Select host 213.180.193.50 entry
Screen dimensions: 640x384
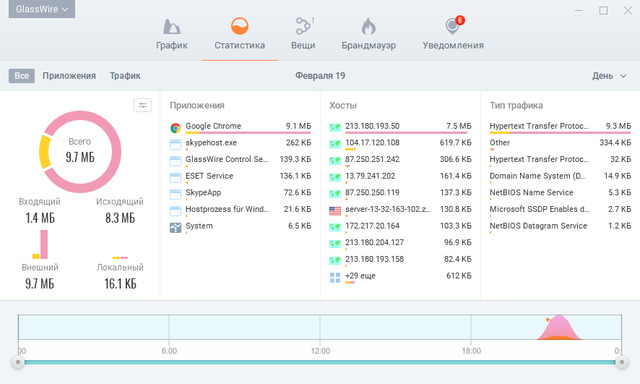(400, 127)
